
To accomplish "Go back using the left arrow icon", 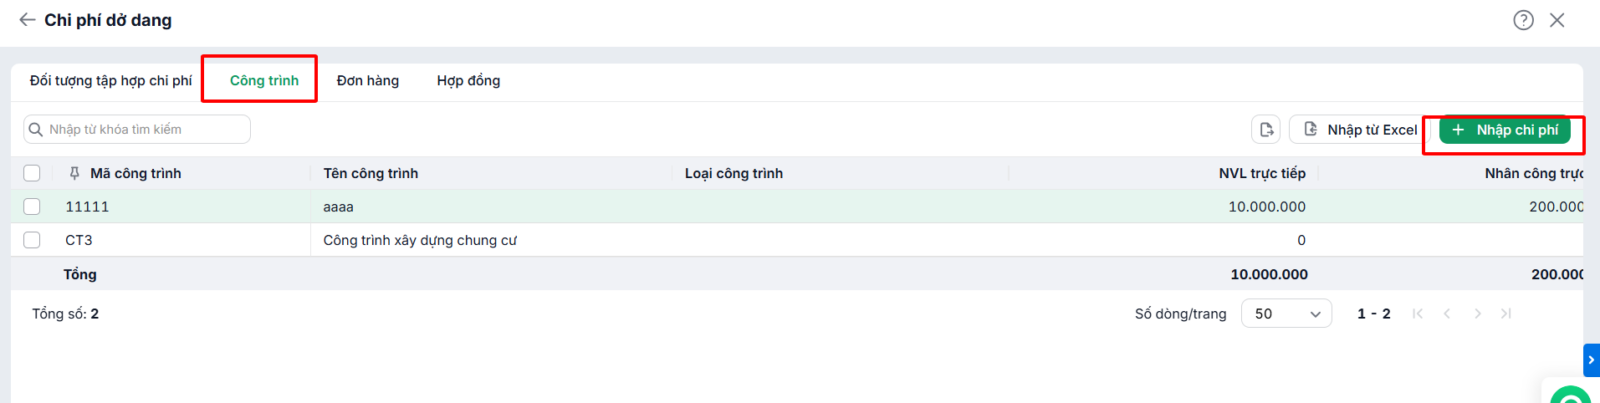I will [27, 20].
